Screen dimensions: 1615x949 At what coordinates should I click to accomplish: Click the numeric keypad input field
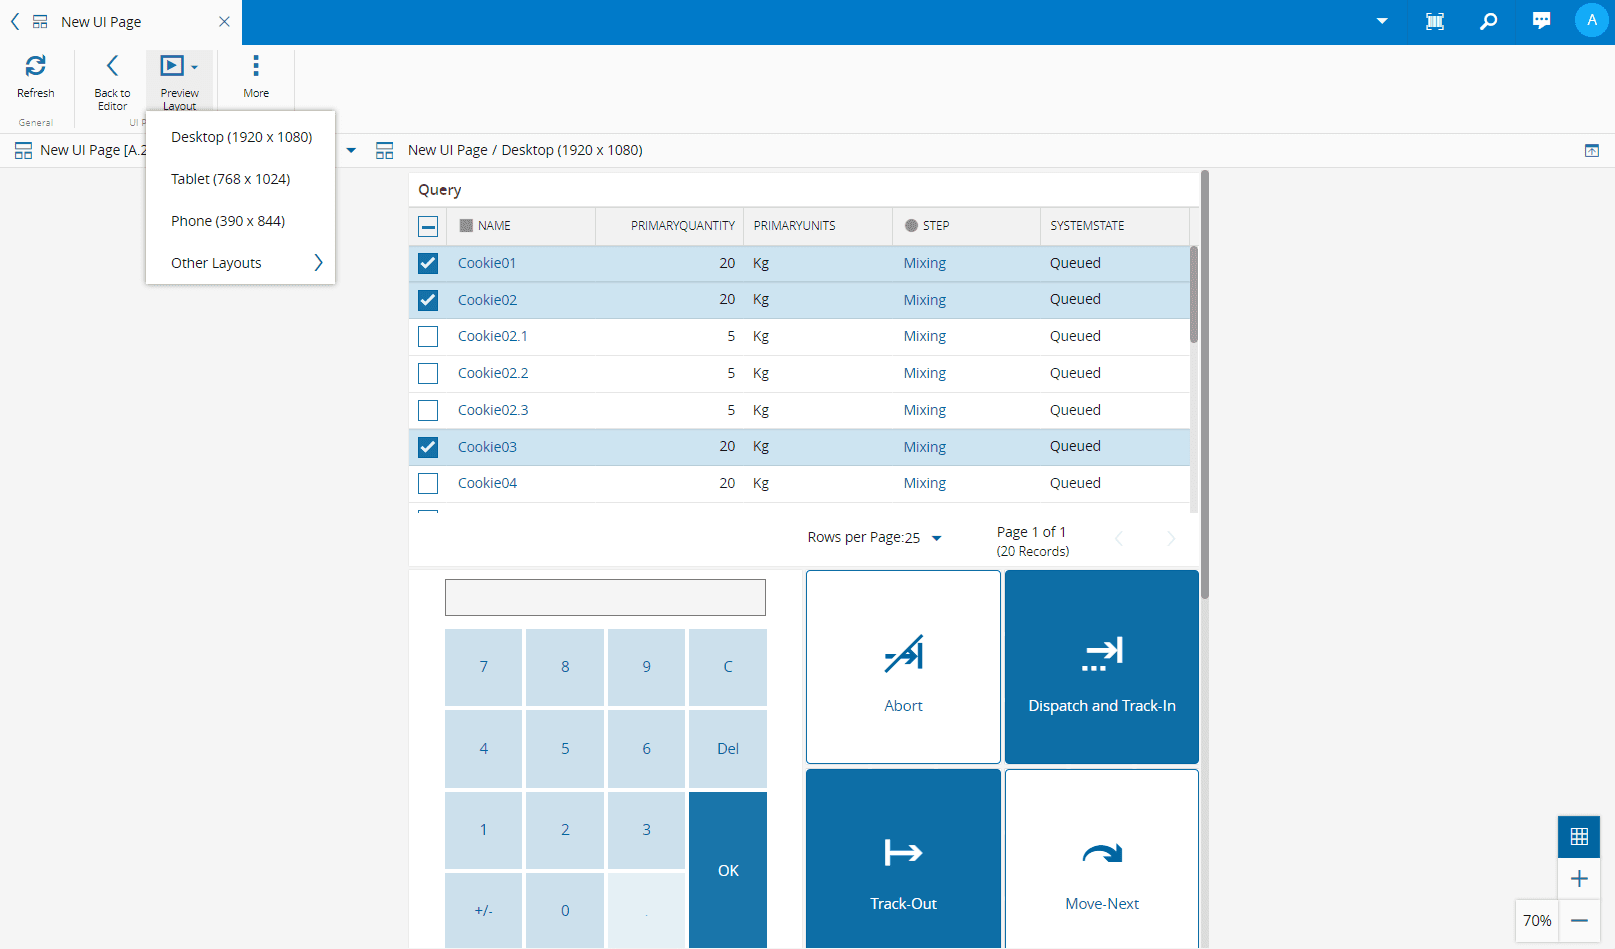click(605, 598)
